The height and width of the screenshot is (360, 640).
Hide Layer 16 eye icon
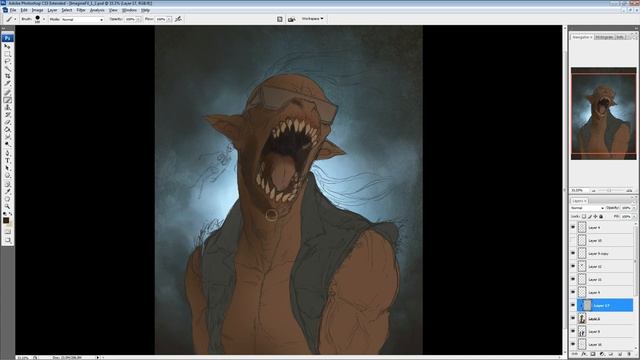click(573, 344)
